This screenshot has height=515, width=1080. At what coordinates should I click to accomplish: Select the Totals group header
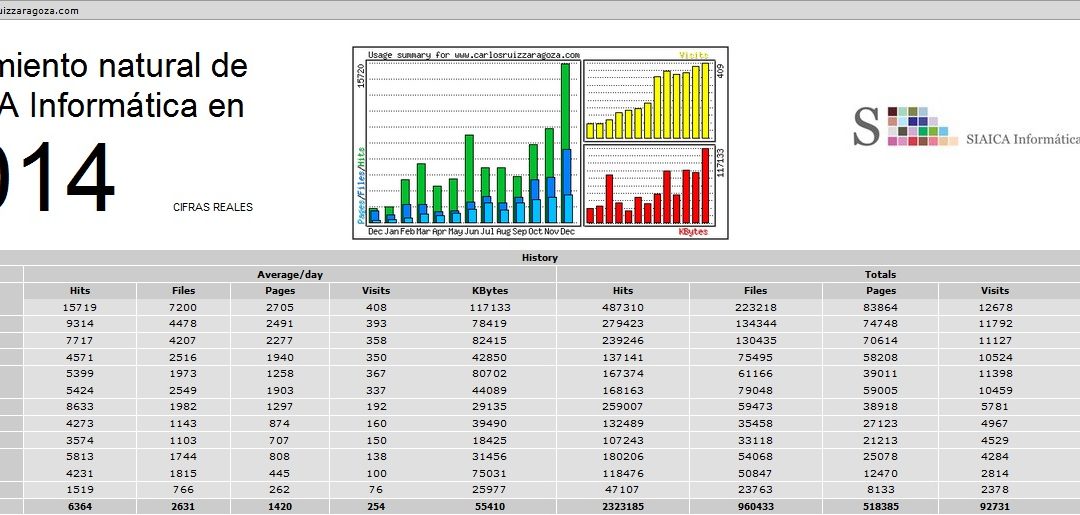[880, 274]
